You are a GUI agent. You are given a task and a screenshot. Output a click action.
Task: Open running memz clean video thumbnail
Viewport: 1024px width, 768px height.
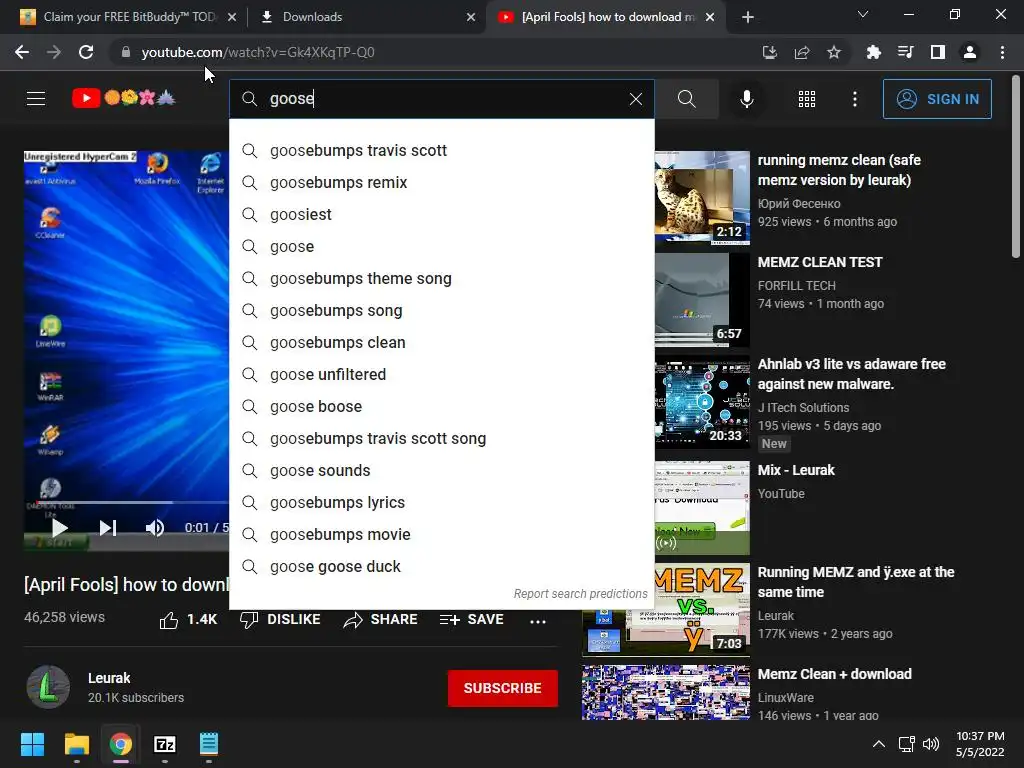point(702,198)
